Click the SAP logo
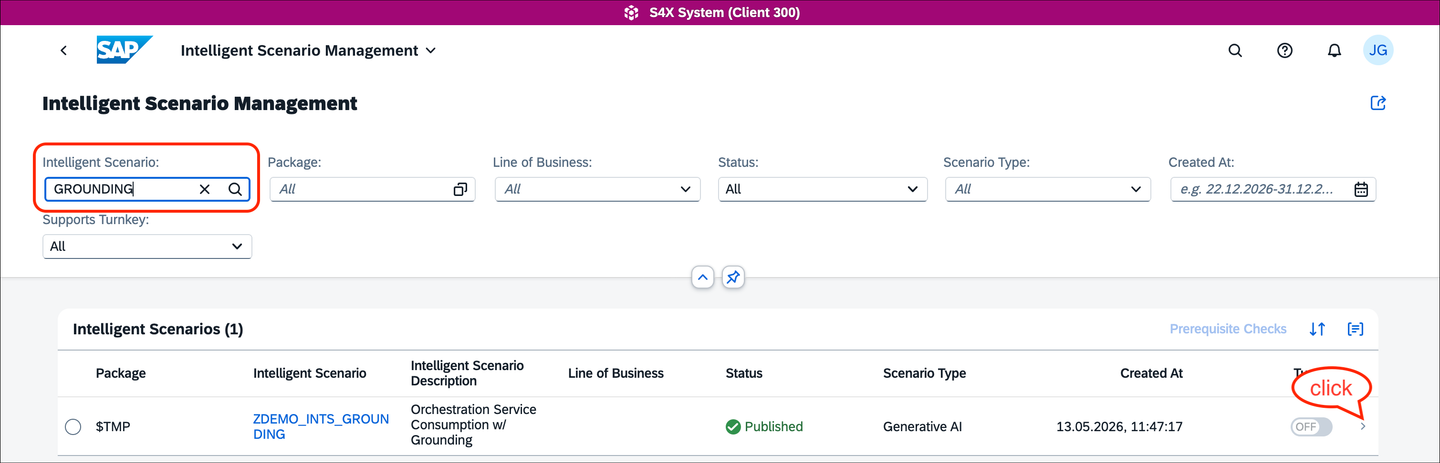The image size is (1440, 463). click(x=124, y=50)
